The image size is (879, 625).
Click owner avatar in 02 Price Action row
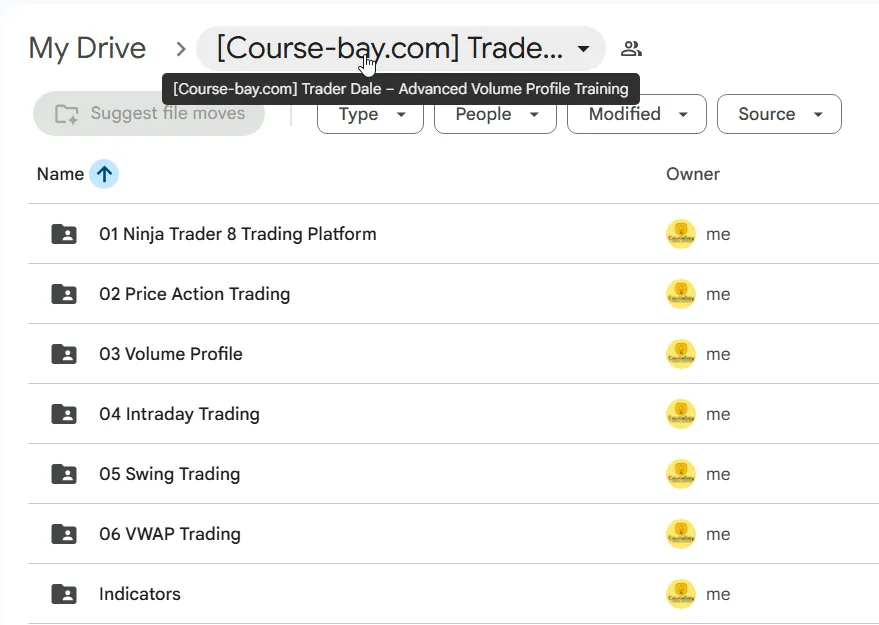(x=681, y=294)
